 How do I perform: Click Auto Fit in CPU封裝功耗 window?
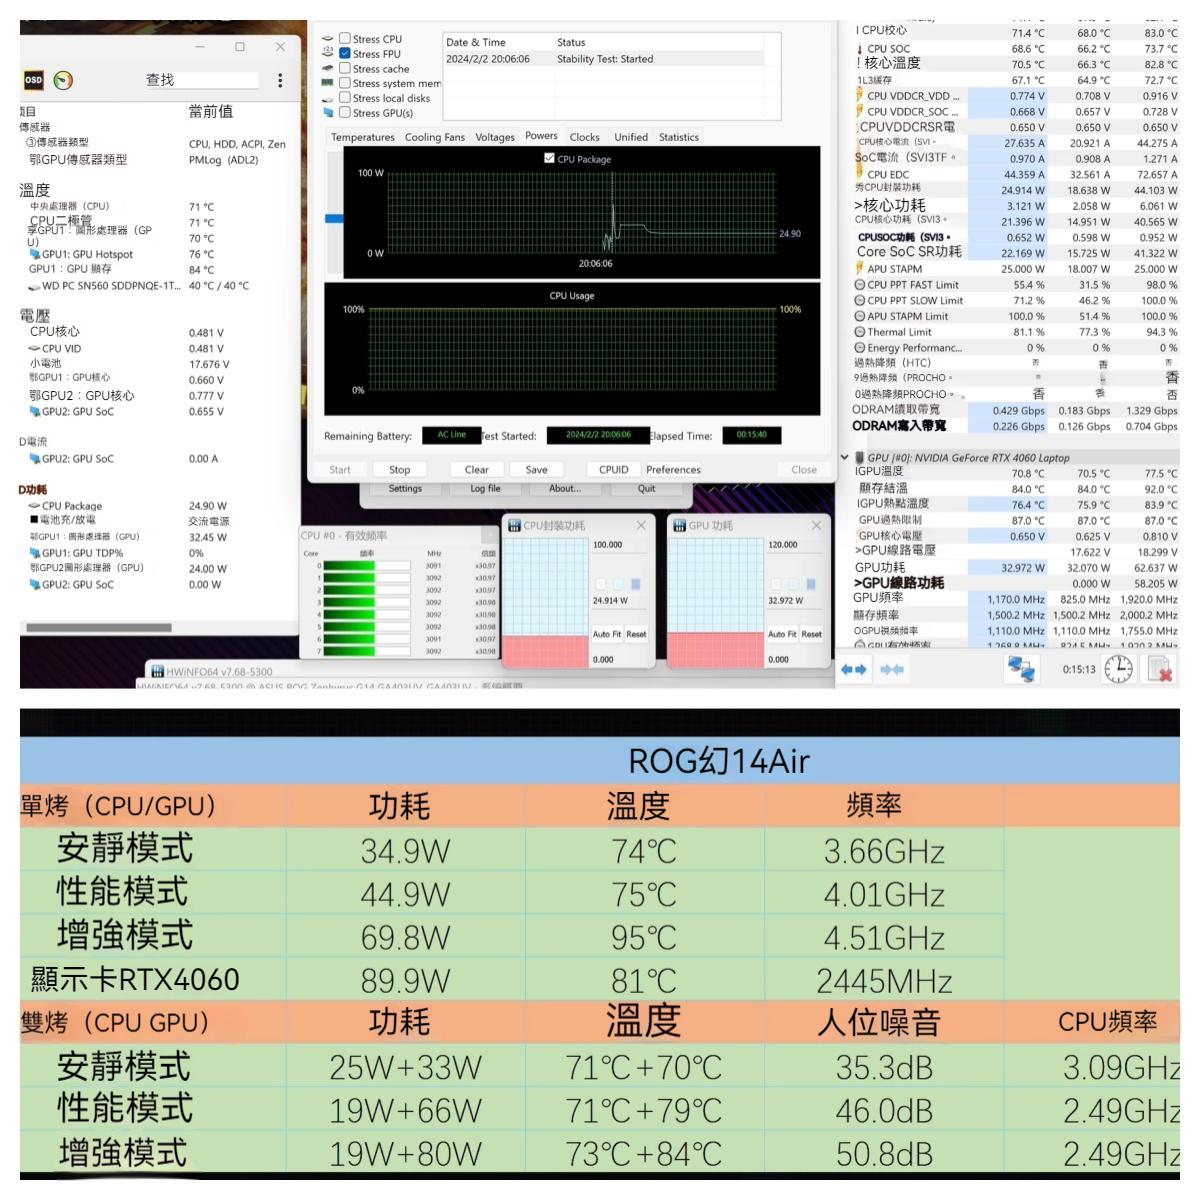pos(607,634)
